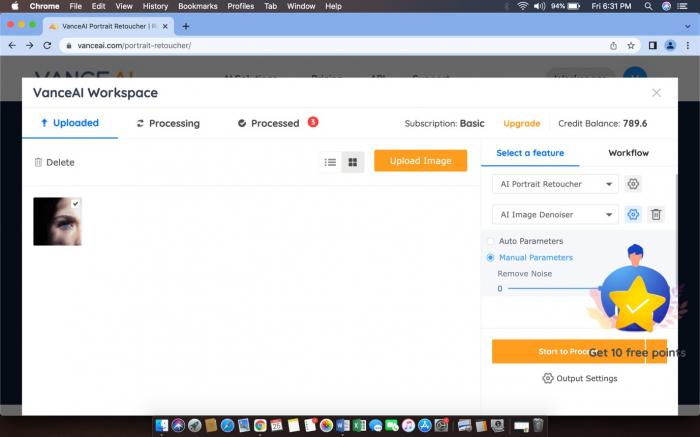Switch to grid view layout
This screenshot has height=437, width=700.
(353, 162)
